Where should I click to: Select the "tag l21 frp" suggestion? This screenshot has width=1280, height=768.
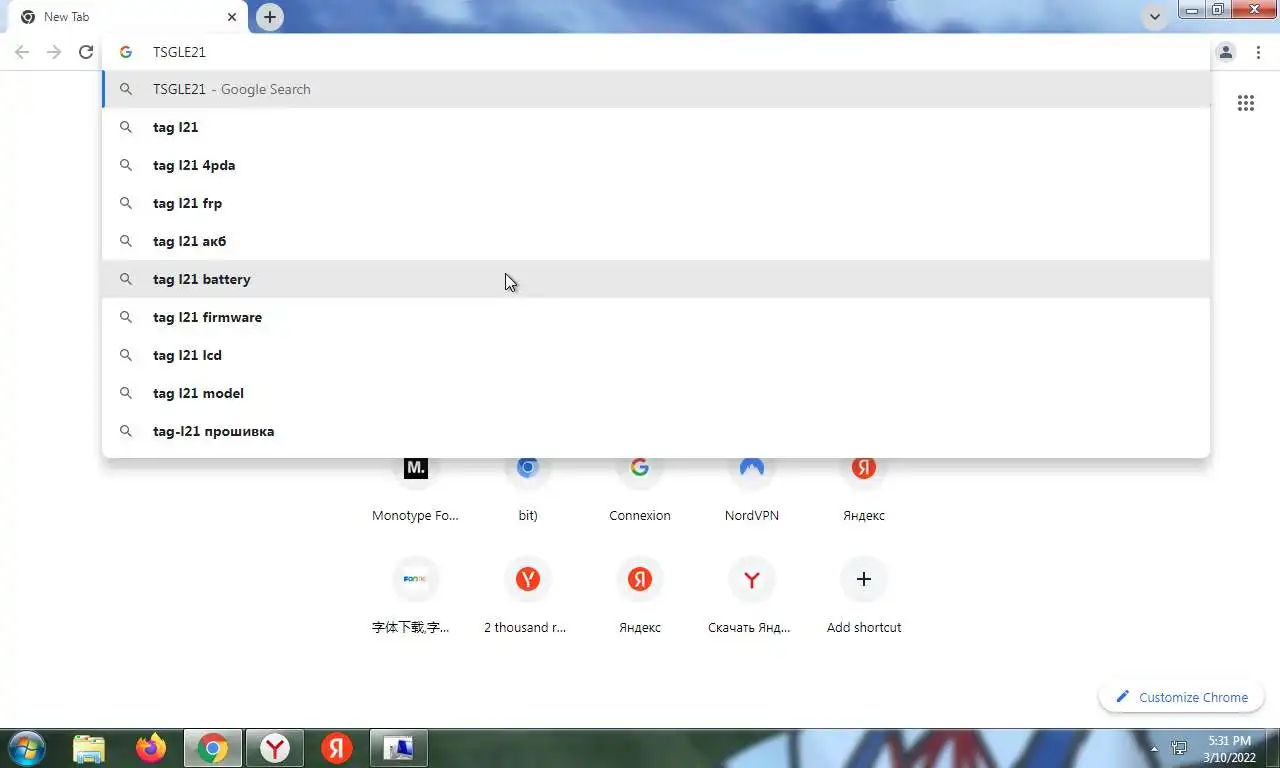coord(656,203)
